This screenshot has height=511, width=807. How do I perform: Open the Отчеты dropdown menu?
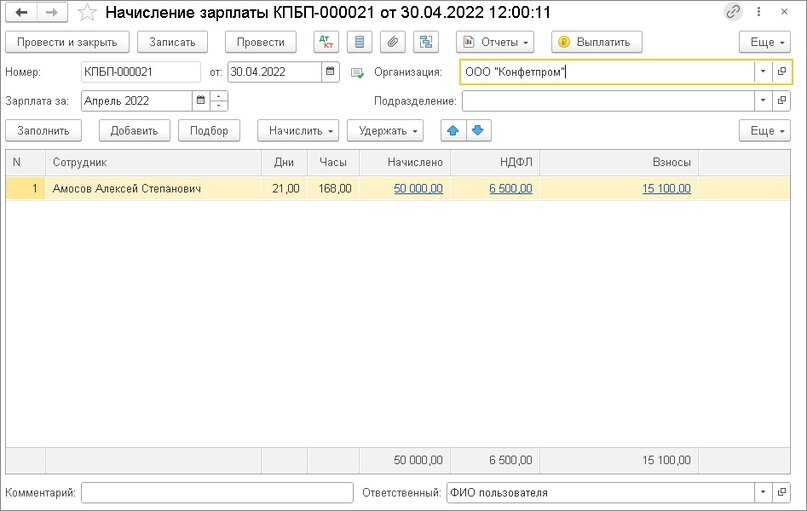[495, 42]
